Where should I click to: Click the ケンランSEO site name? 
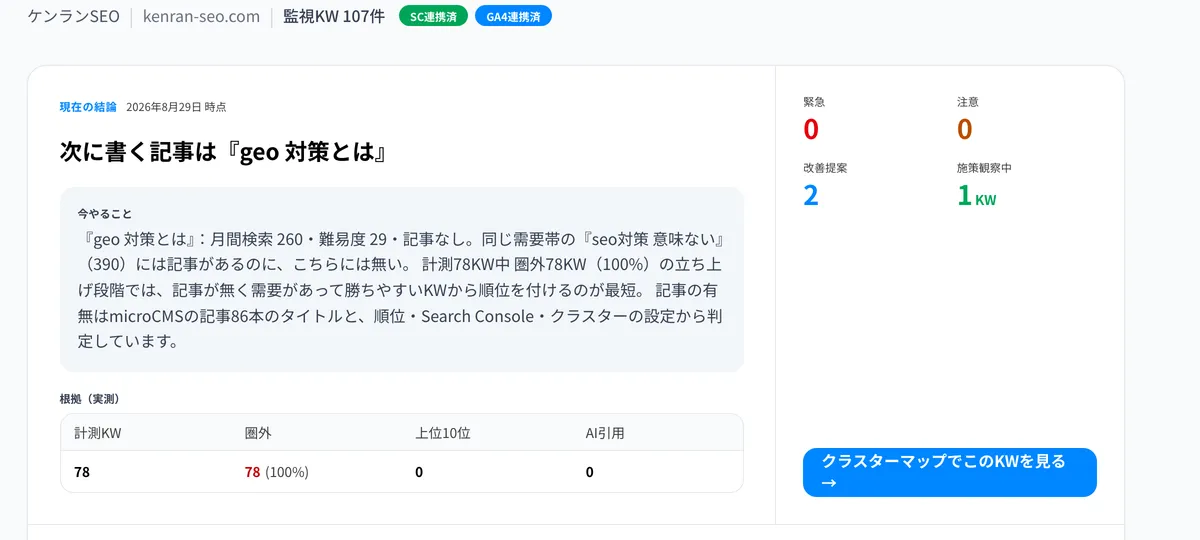[x=74, y=16]
